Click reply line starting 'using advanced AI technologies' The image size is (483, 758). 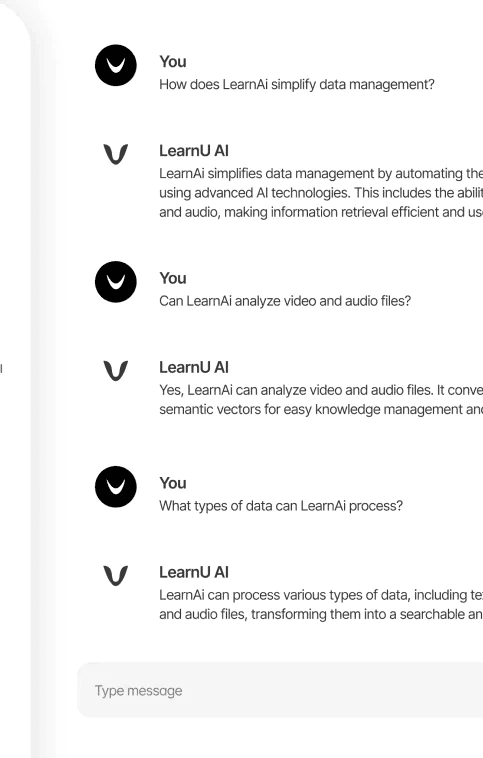[x=321, y=193]
